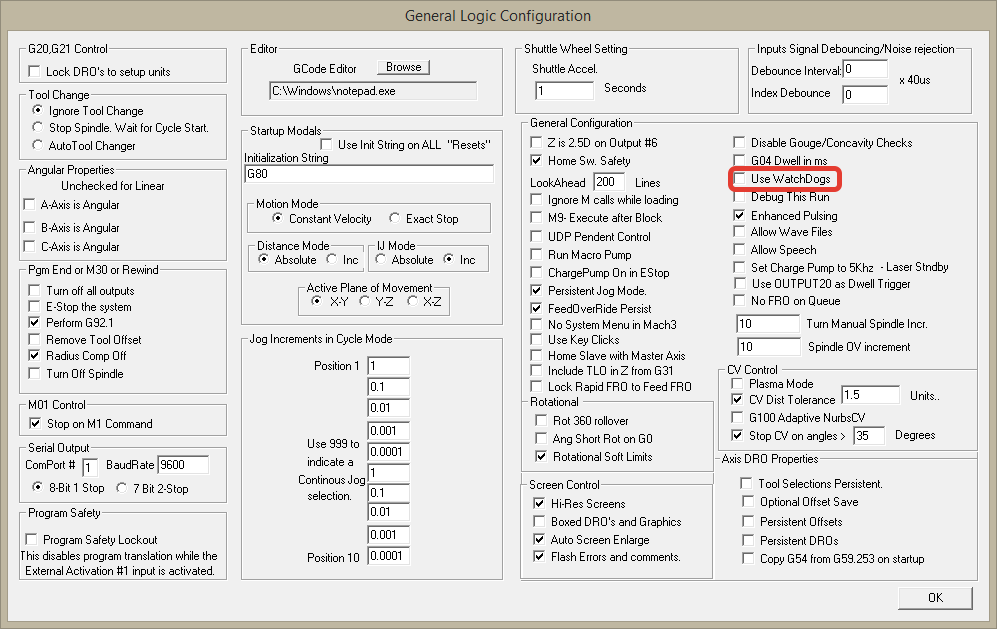This screenshot has width=997, height=629.
Task: Select 8-Bit 1 Stop option
Action: pos(38,487)
